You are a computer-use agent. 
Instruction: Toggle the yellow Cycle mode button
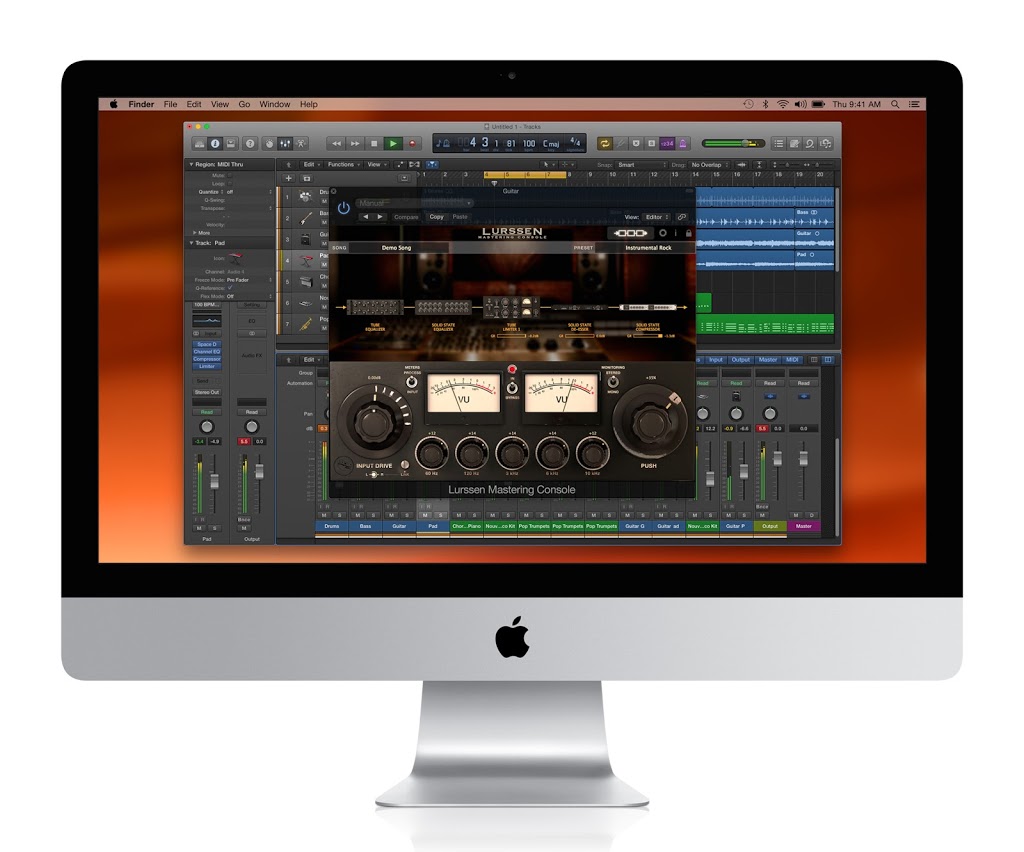[604, 144]
